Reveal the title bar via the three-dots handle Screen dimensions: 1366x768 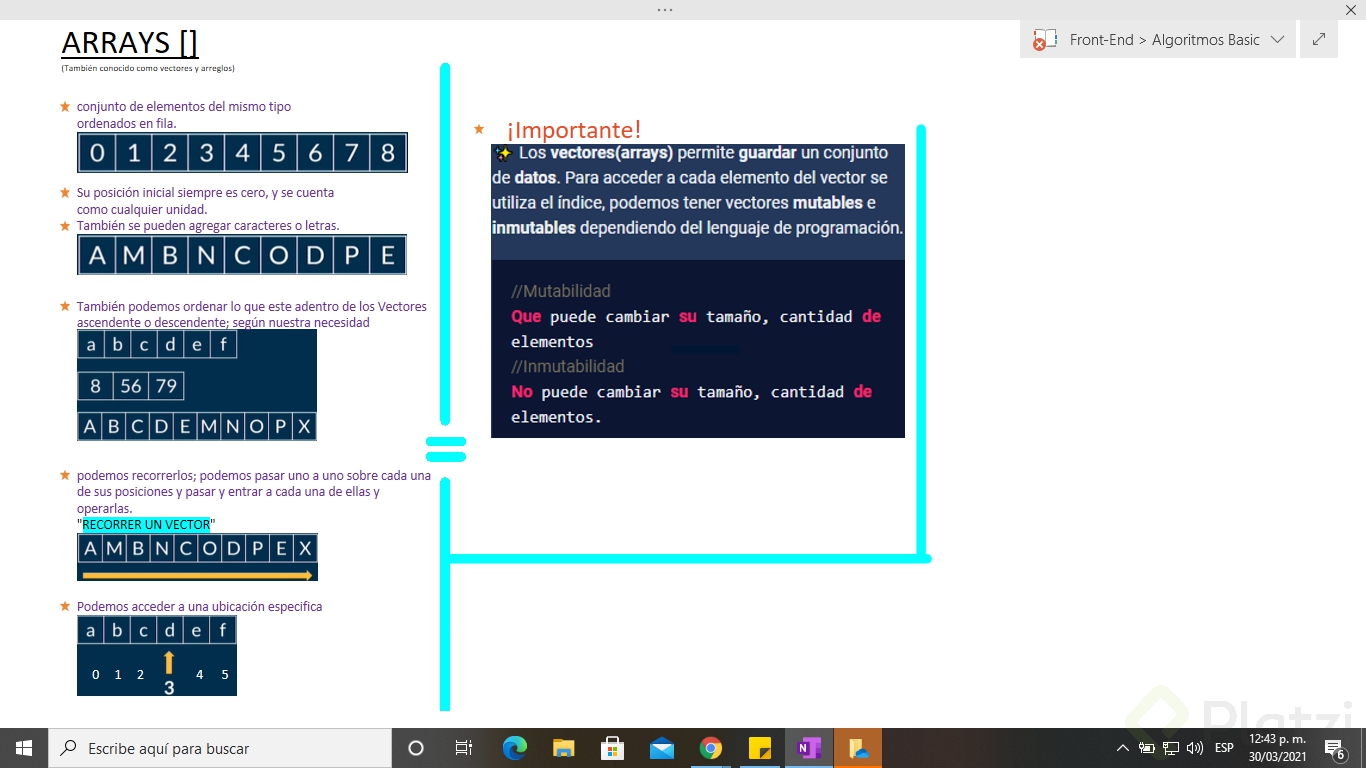tap(665, 9)
